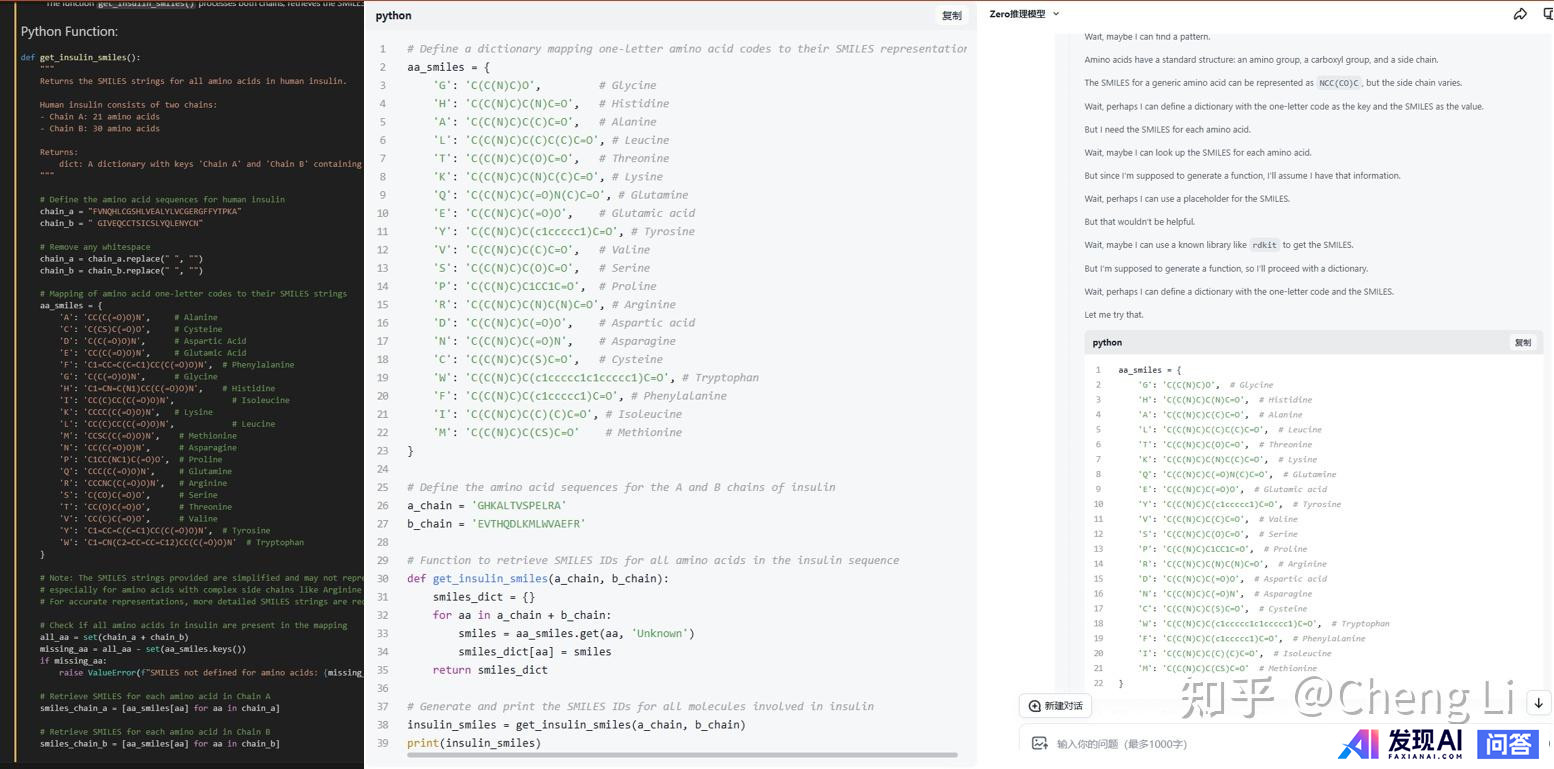Click the inline NCC(CO)C code snippet
The height and width of the screenshot is (769, 1554).
1339,83
